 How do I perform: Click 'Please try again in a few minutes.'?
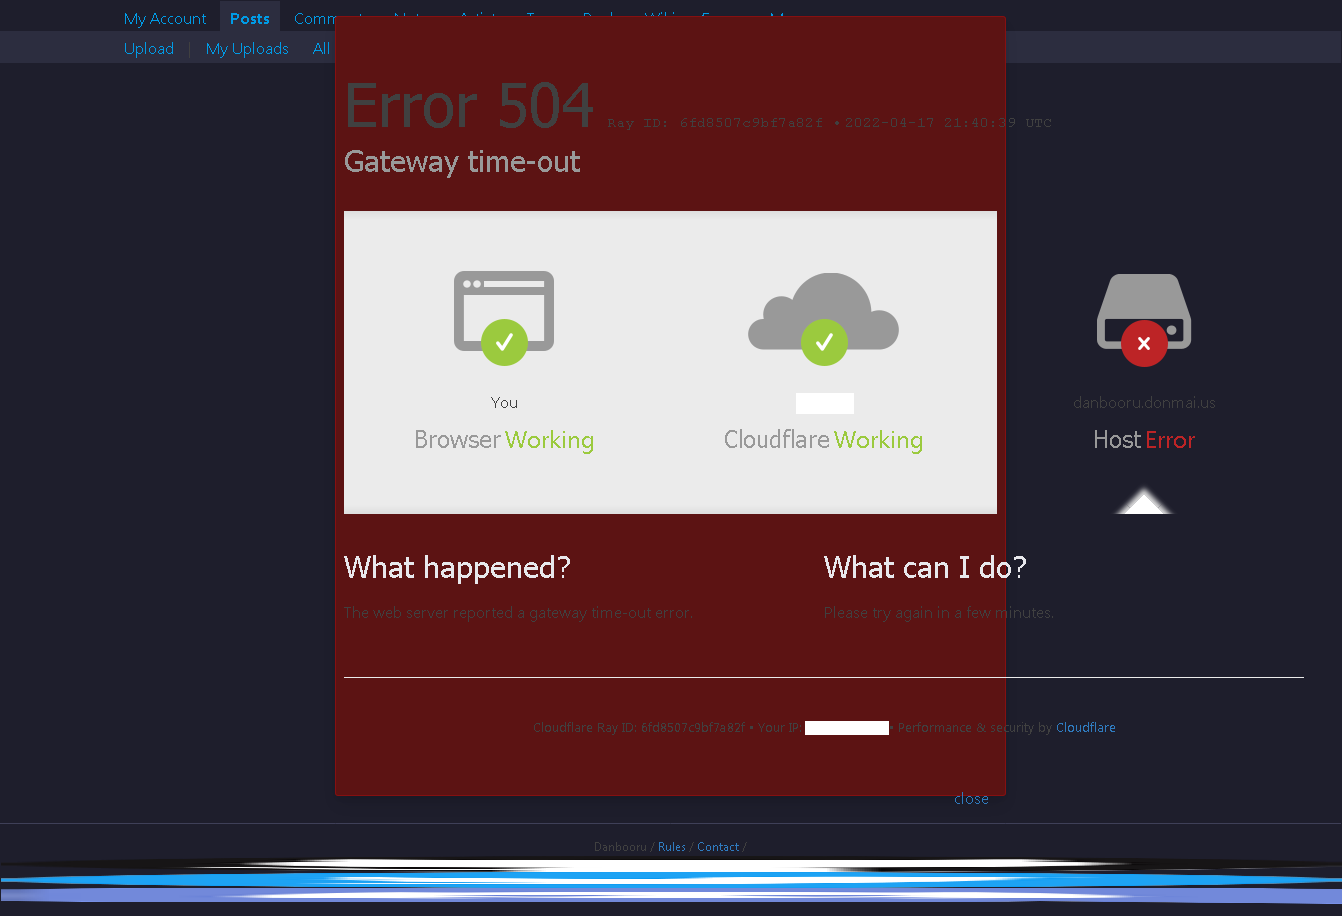(x=939, y=613)
